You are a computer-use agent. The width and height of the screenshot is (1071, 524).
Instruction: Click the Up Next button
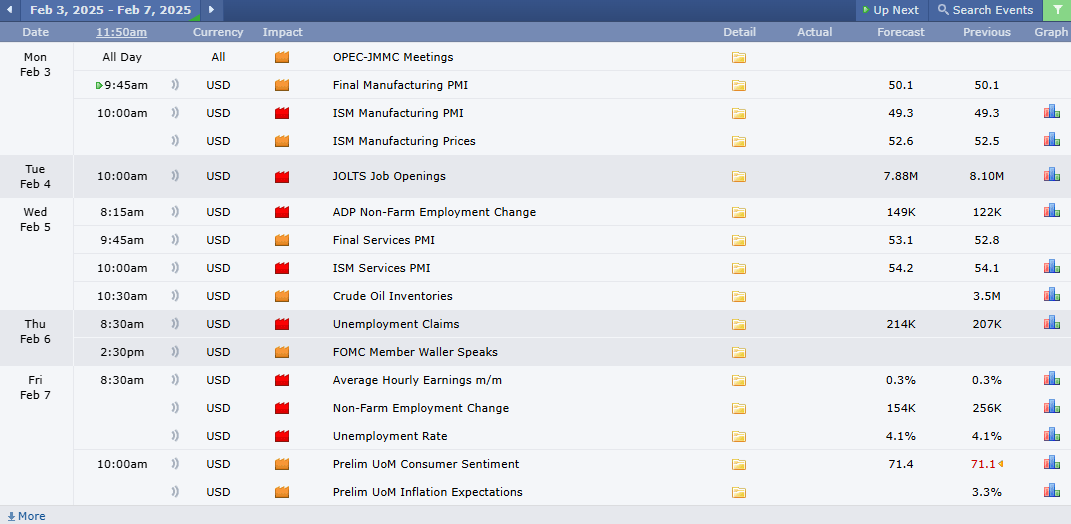pyautogui.click(x=891, y=10)
